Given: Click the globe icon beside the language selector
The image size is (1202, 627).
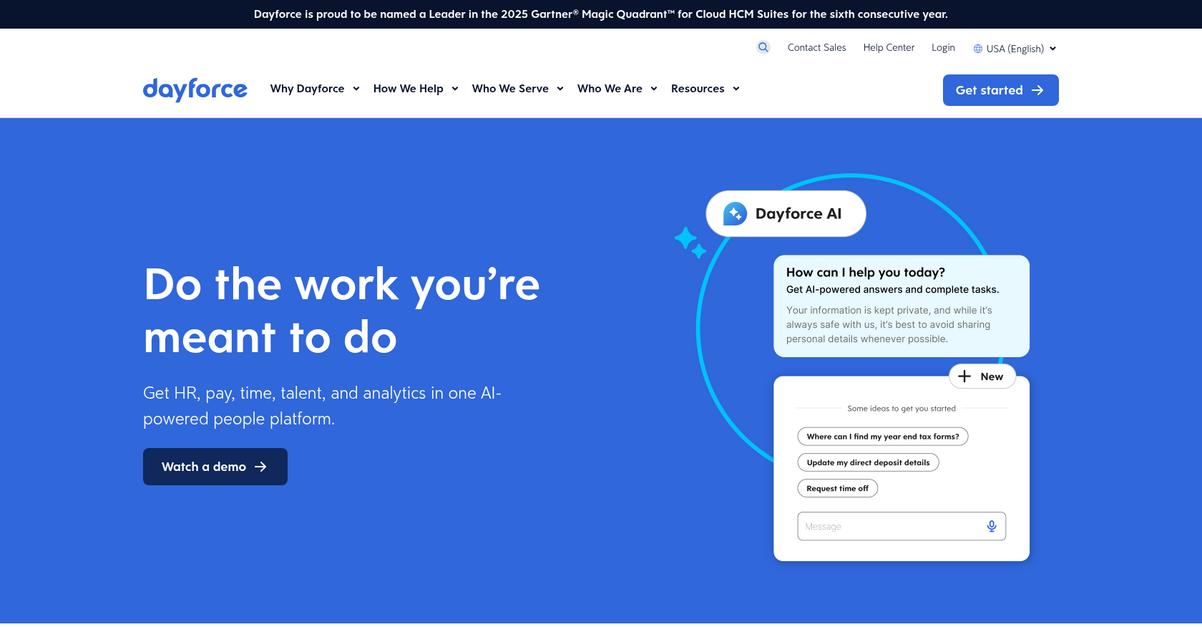Looking at the screenshot, I should pyautogui.click(x=976, y=47).
